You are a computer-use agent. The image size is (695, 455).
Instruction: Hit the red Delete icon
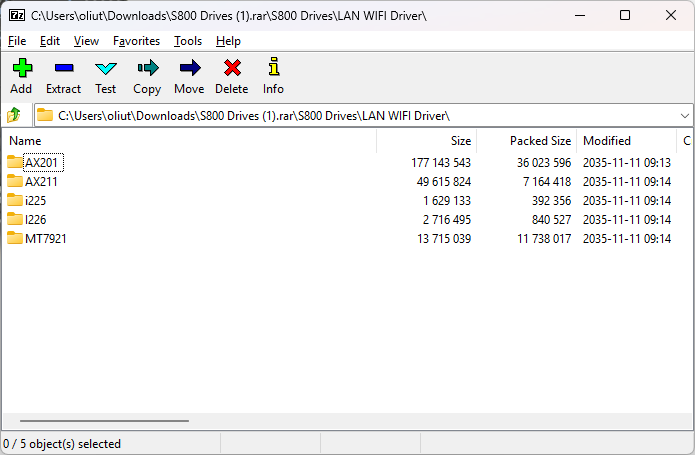click(232, 69)
